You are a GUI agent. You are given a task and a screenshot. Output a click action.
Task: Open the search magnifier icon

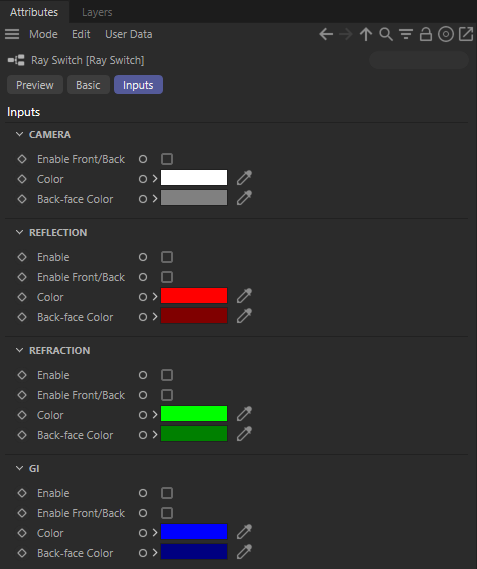coord(386,34)
